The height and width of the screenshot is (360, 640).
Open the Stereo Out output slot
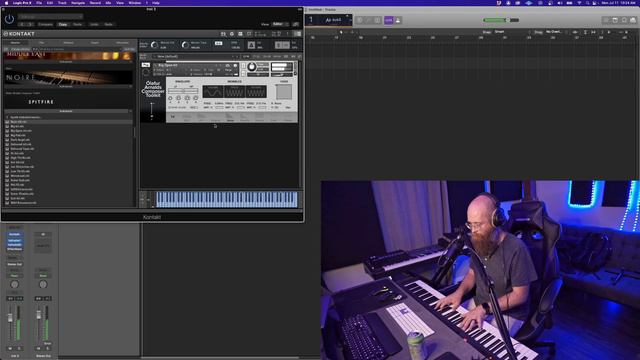(x=14, y=264)
